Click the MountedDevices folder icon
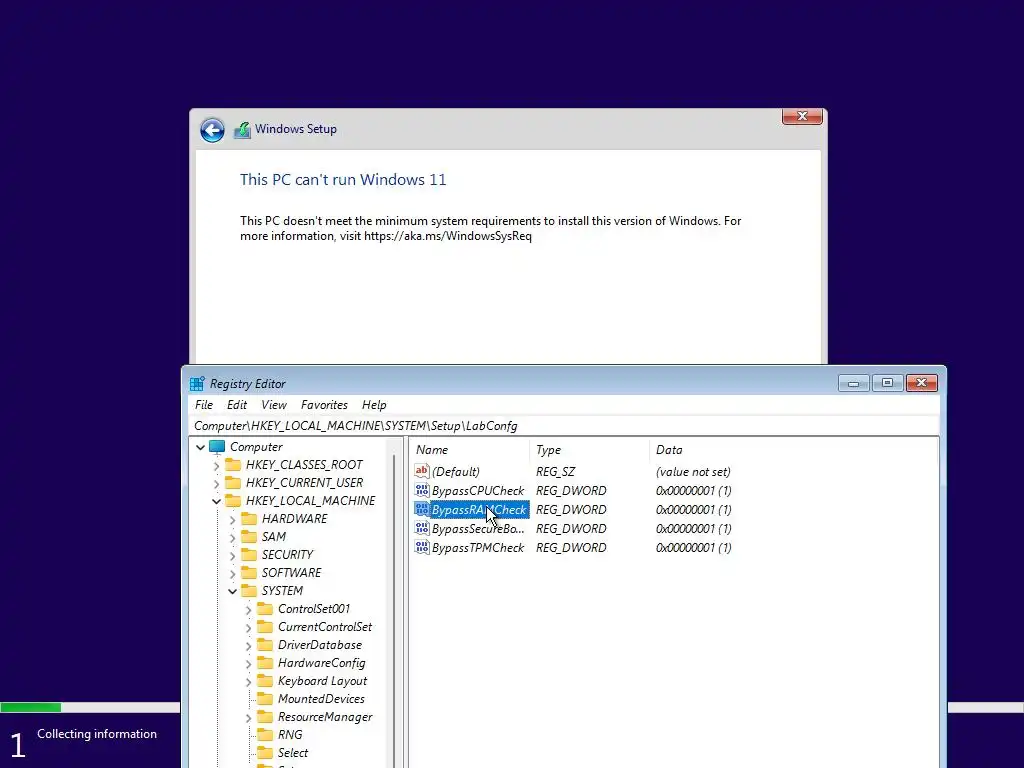This screenshot has height=768, width=1024. [x=265, y=699]
